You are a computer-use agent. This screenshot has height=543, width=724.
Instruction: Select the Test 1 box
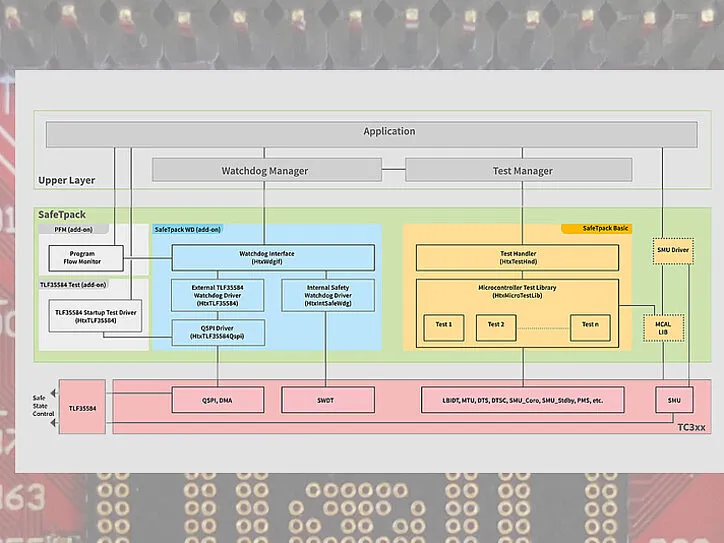[x=444, y=328]
